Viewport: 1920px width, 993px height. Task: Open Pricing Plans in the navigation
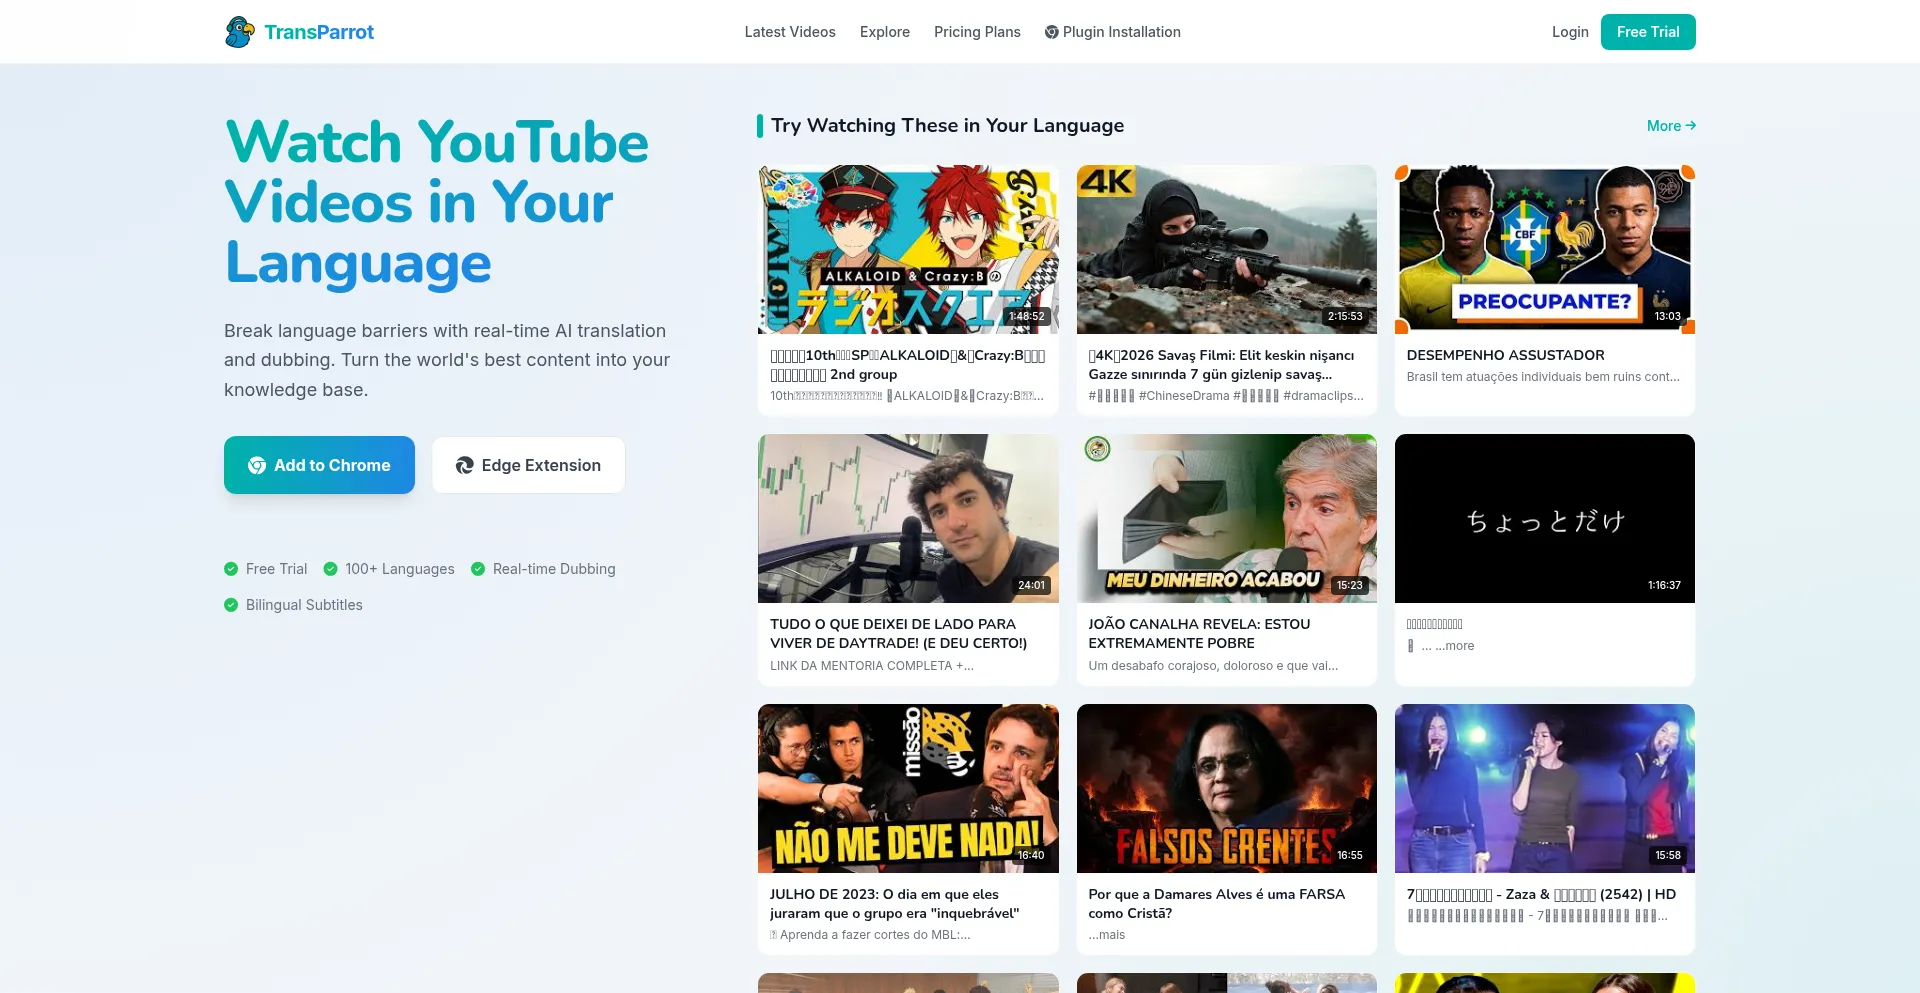click(x=977, y=32)
